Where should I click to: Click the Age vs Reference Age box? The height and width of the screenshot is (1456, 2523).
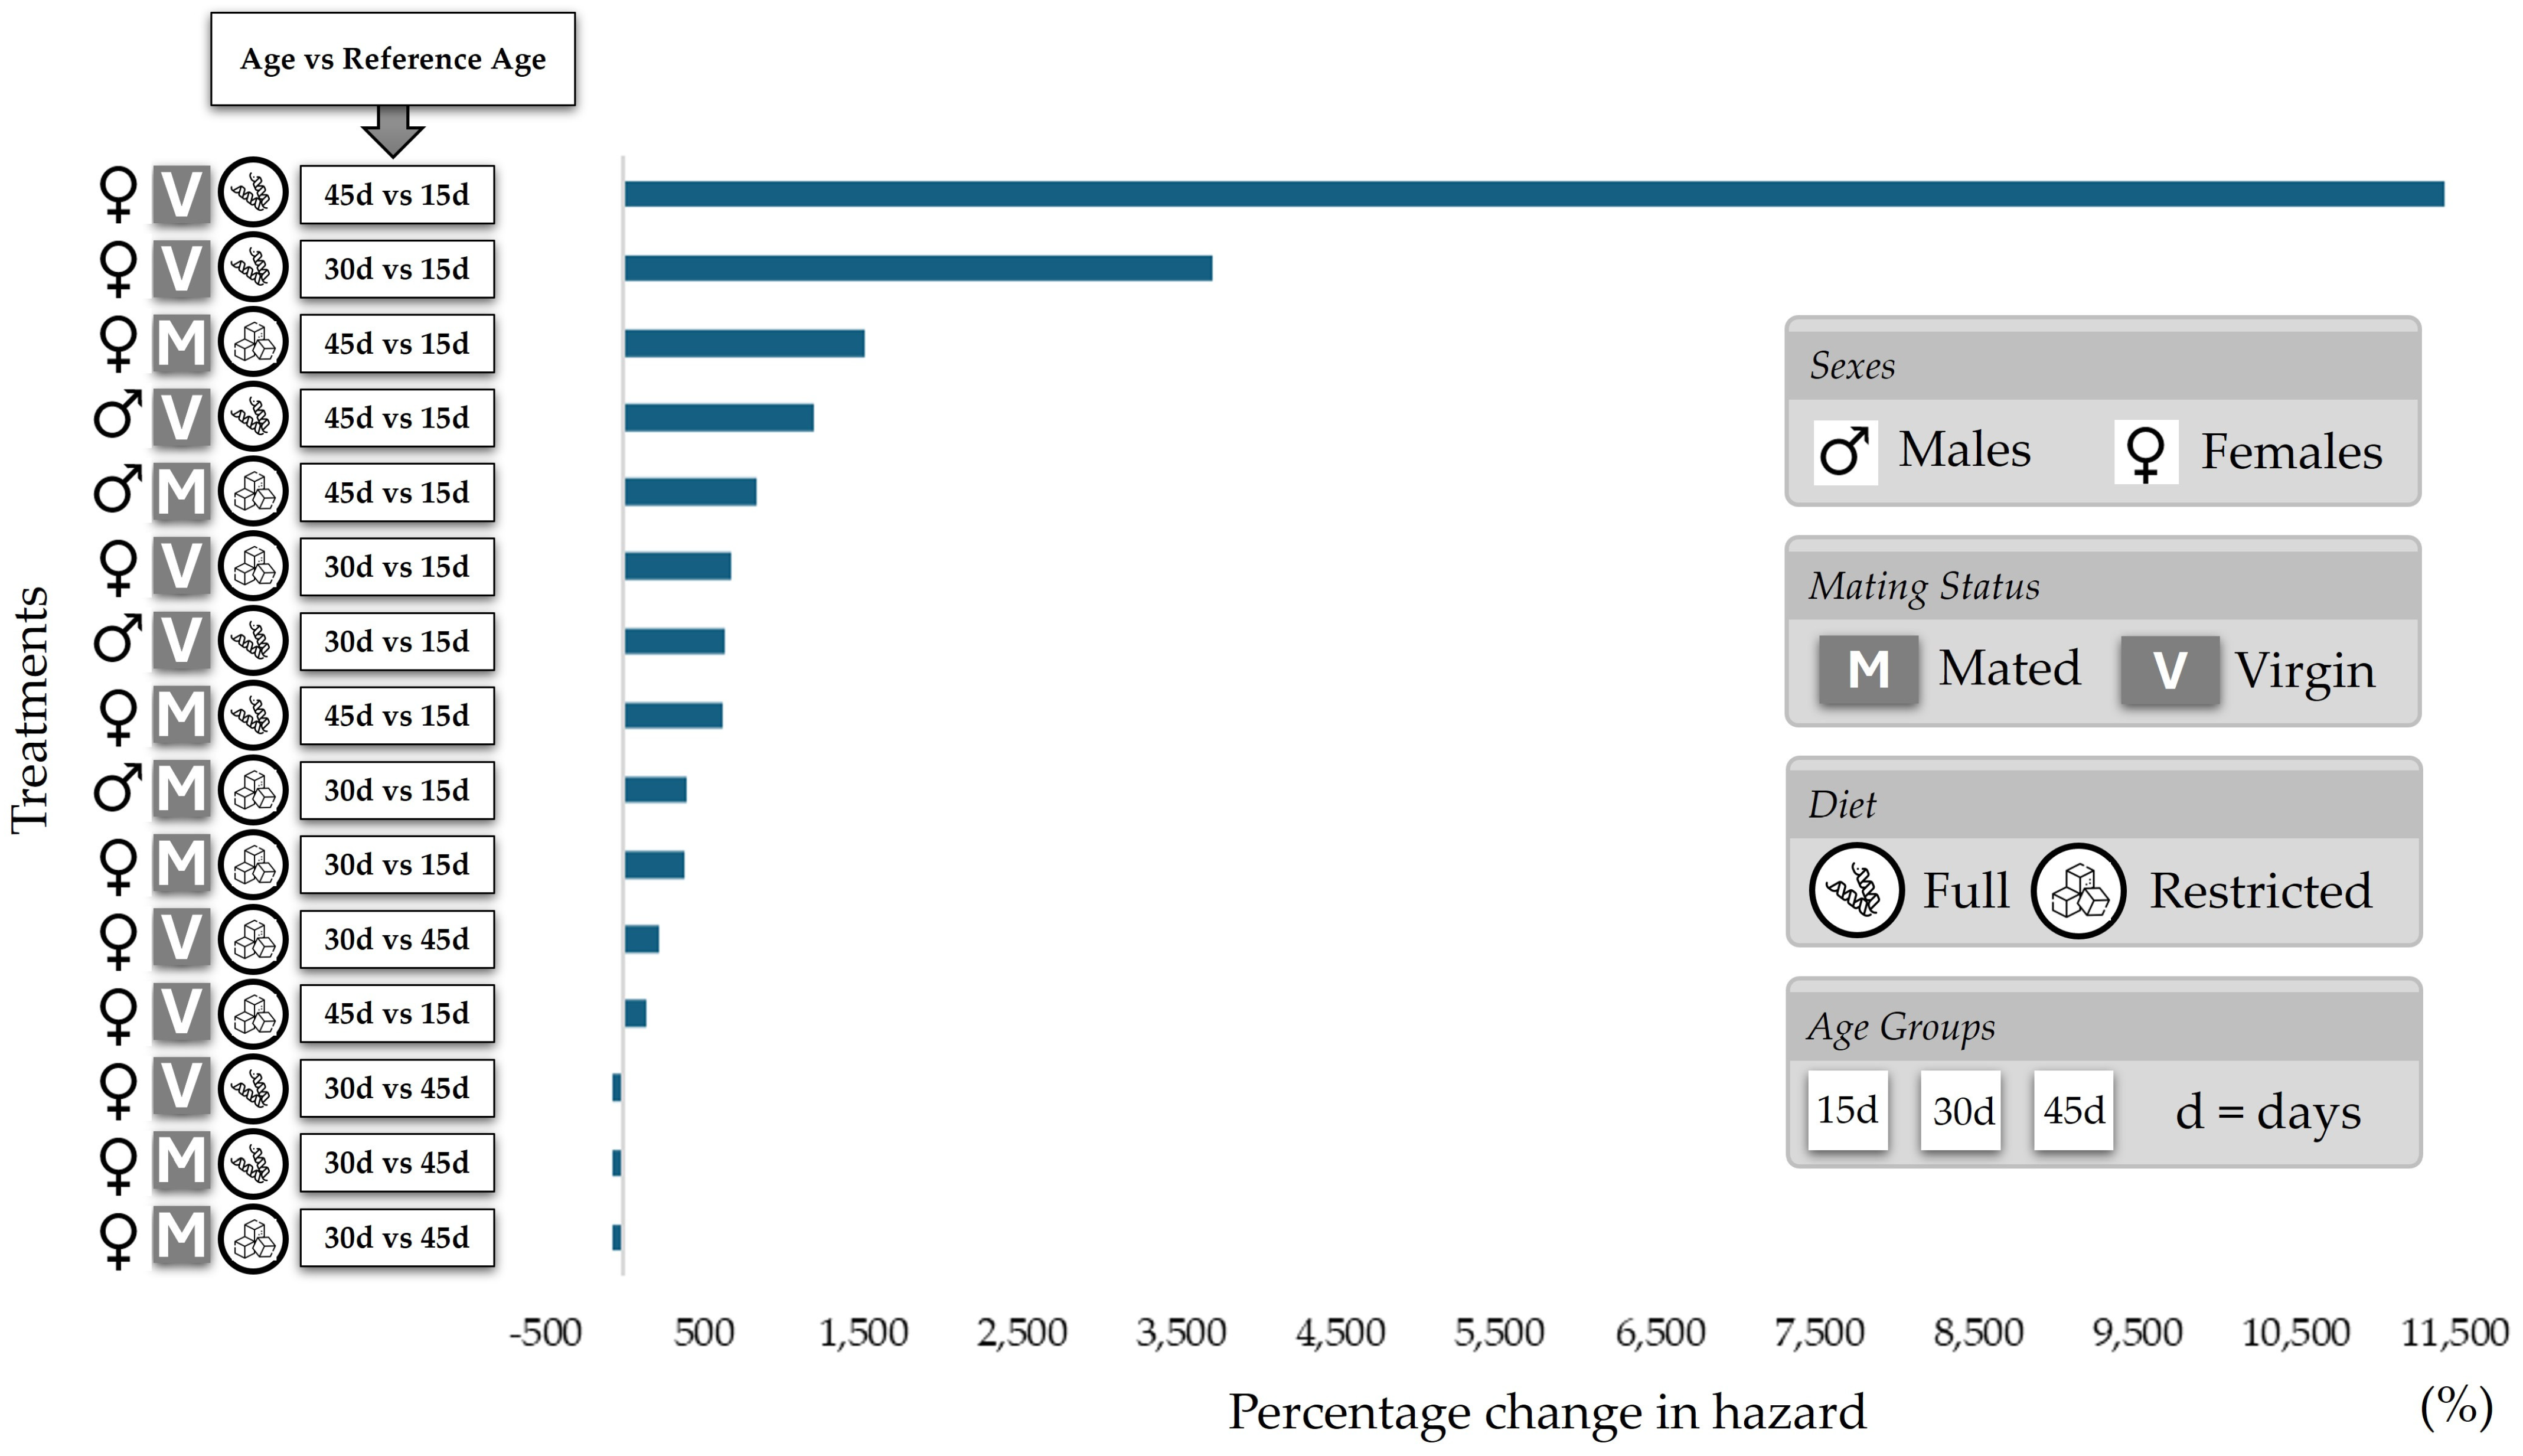pyautogui.click(x=393, y=59)
